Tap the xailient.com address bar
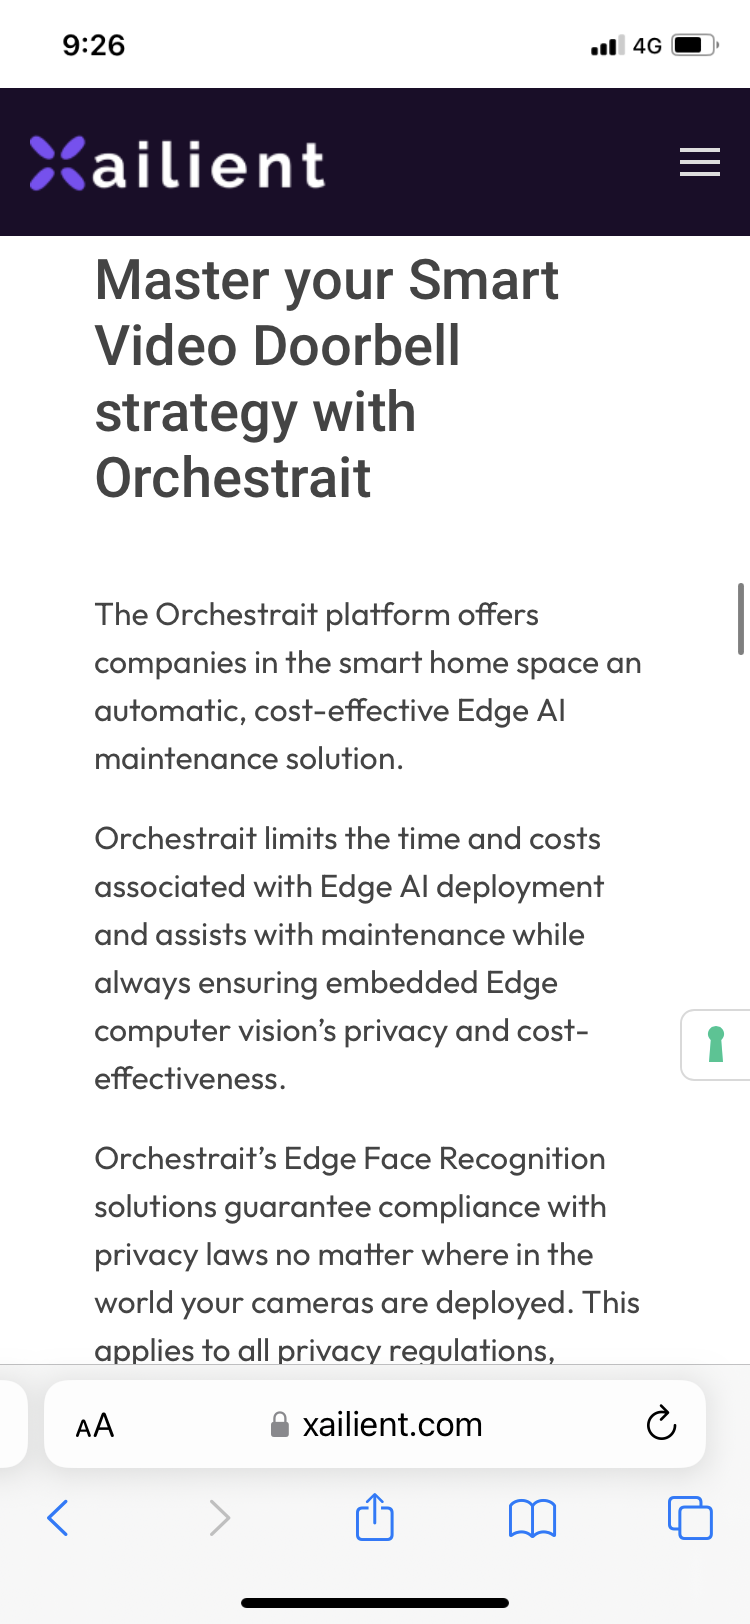The image size is (750, 1624). pyautogui.click(x=375, y=1424)
